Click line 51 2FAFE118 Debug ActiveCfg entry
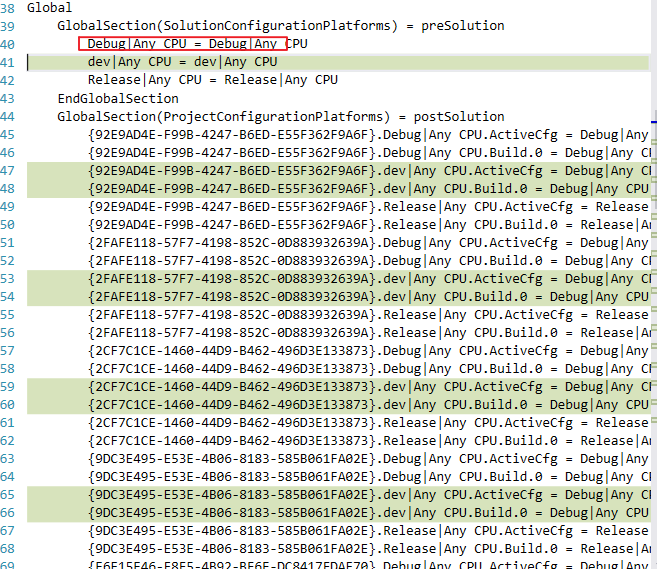This screenshot has width=659, height=575. pos(369,243)
